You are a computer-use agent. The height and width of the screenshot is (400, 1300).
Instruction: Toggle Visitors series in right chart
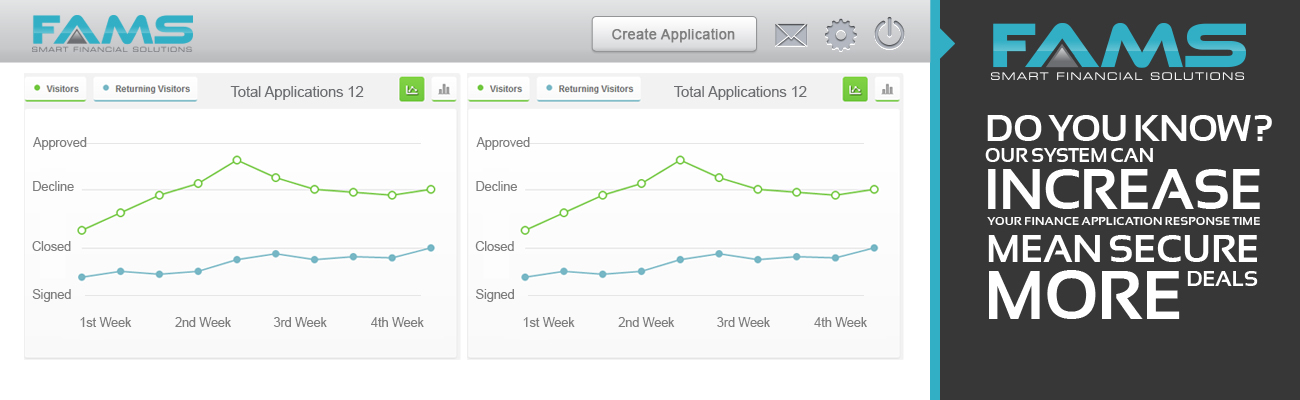point(501,89)
